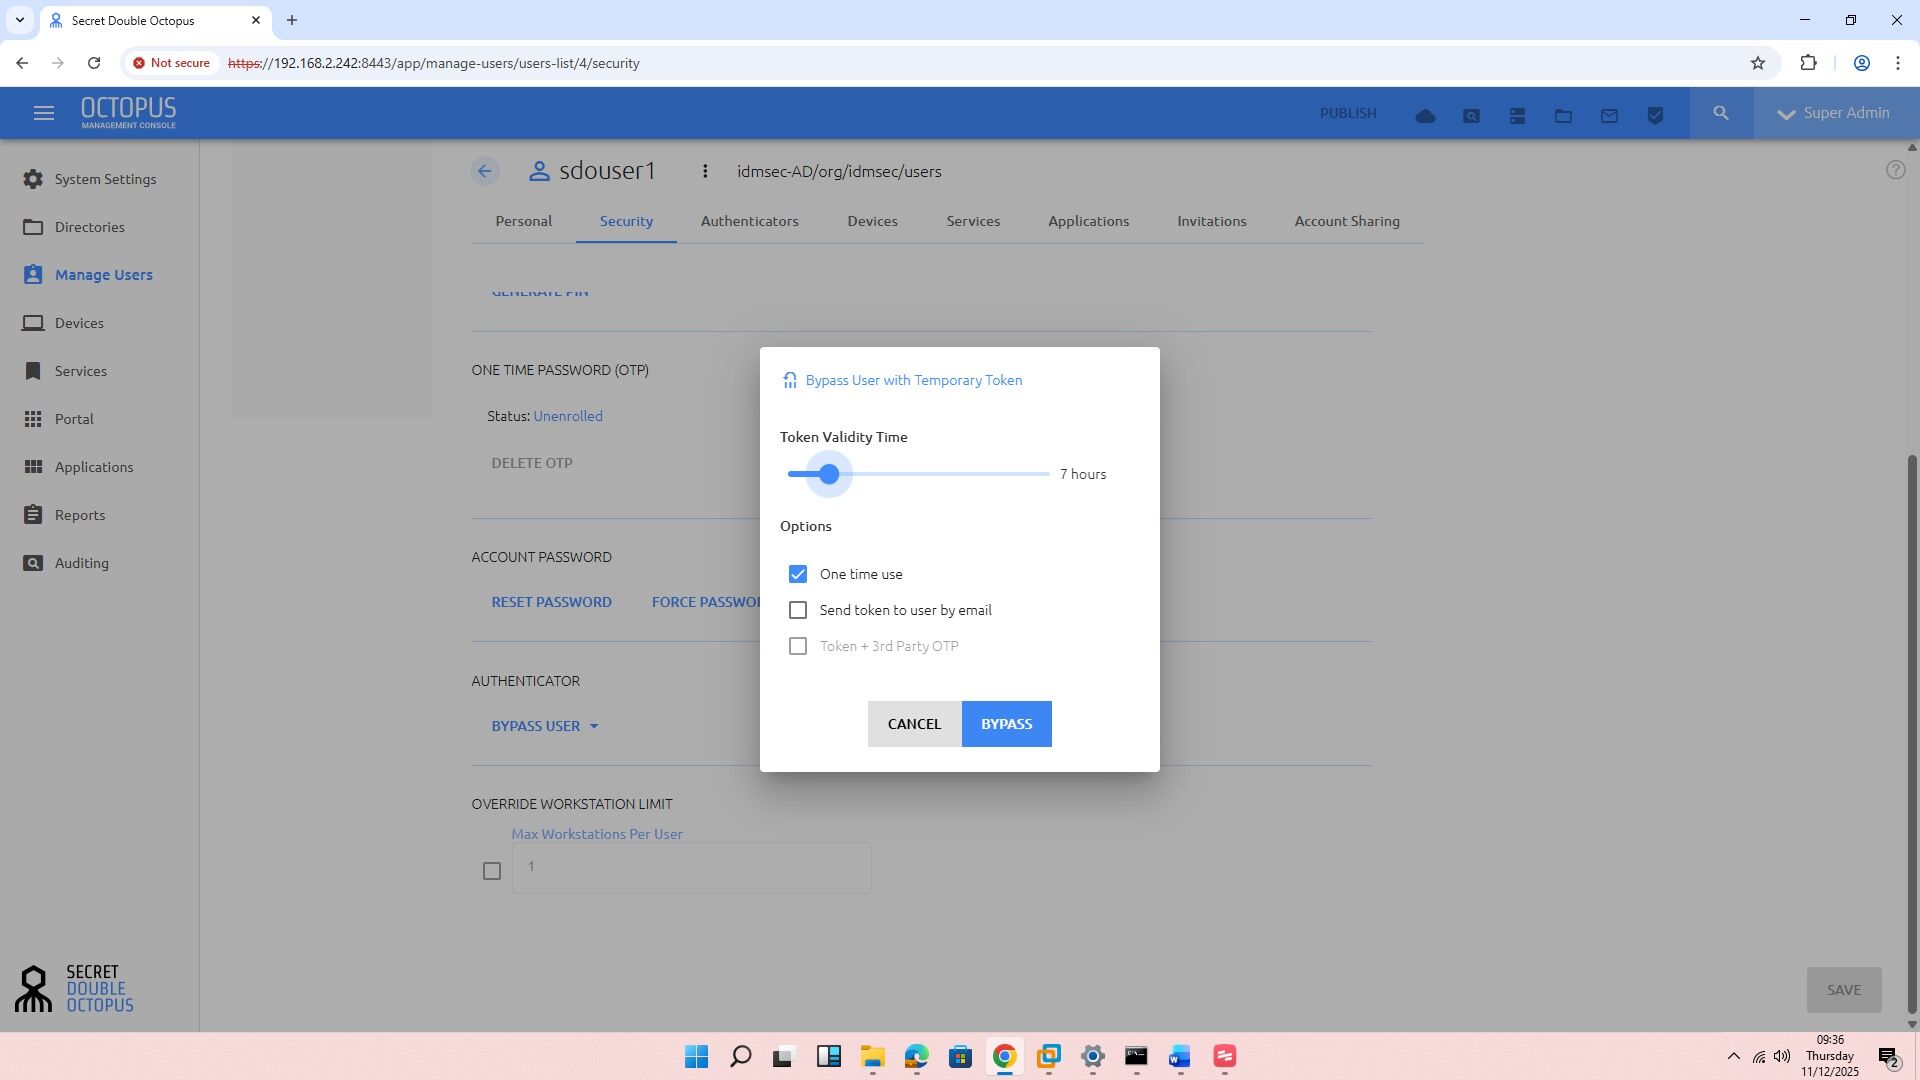
Task: Open Chrome tab search dropdown arrow
Action: [19, 20]
